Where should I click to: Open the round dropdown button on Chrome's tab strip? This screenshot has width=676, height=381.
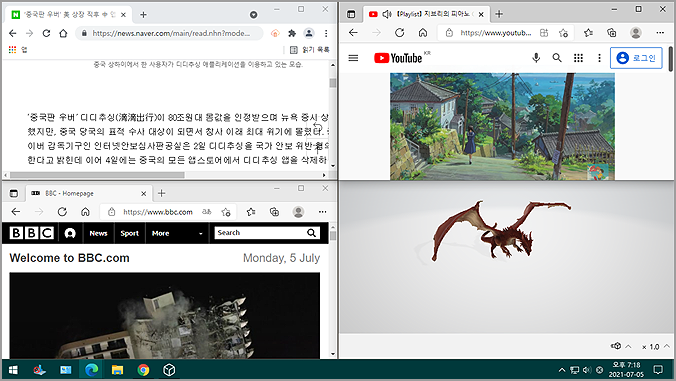[254, 15]
